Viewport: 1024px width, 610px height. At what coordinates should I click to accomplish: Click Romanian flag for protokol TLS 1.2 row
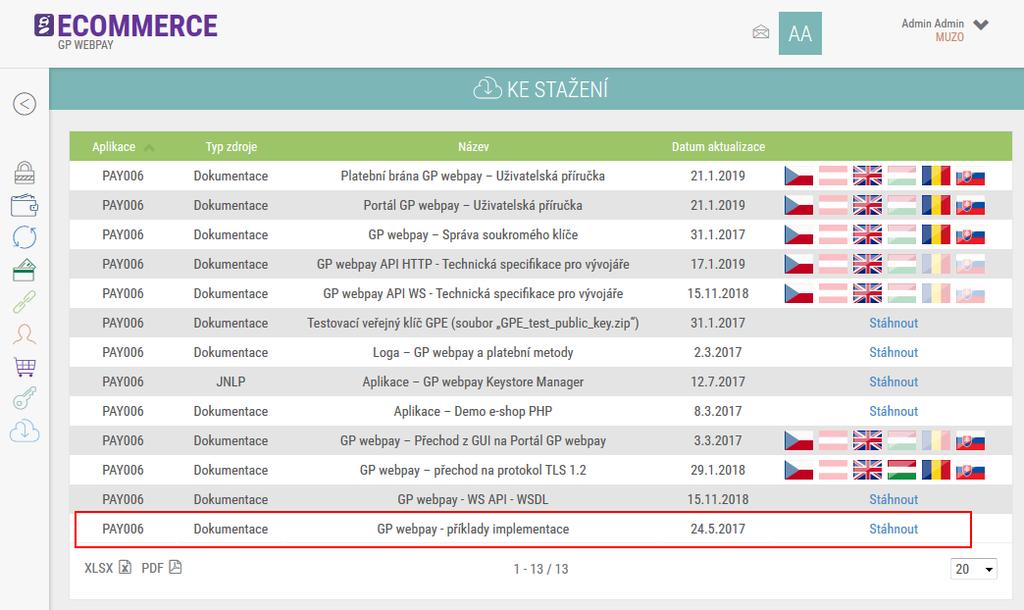936,470
